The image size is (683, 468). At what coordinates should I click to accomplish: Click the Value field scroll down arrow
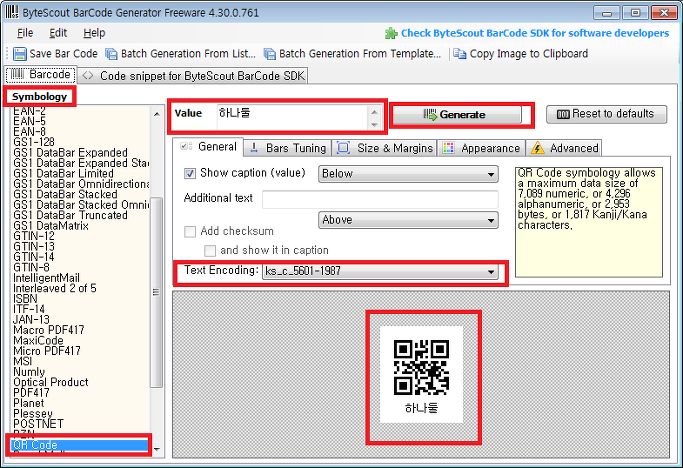(x=374, y=125)
